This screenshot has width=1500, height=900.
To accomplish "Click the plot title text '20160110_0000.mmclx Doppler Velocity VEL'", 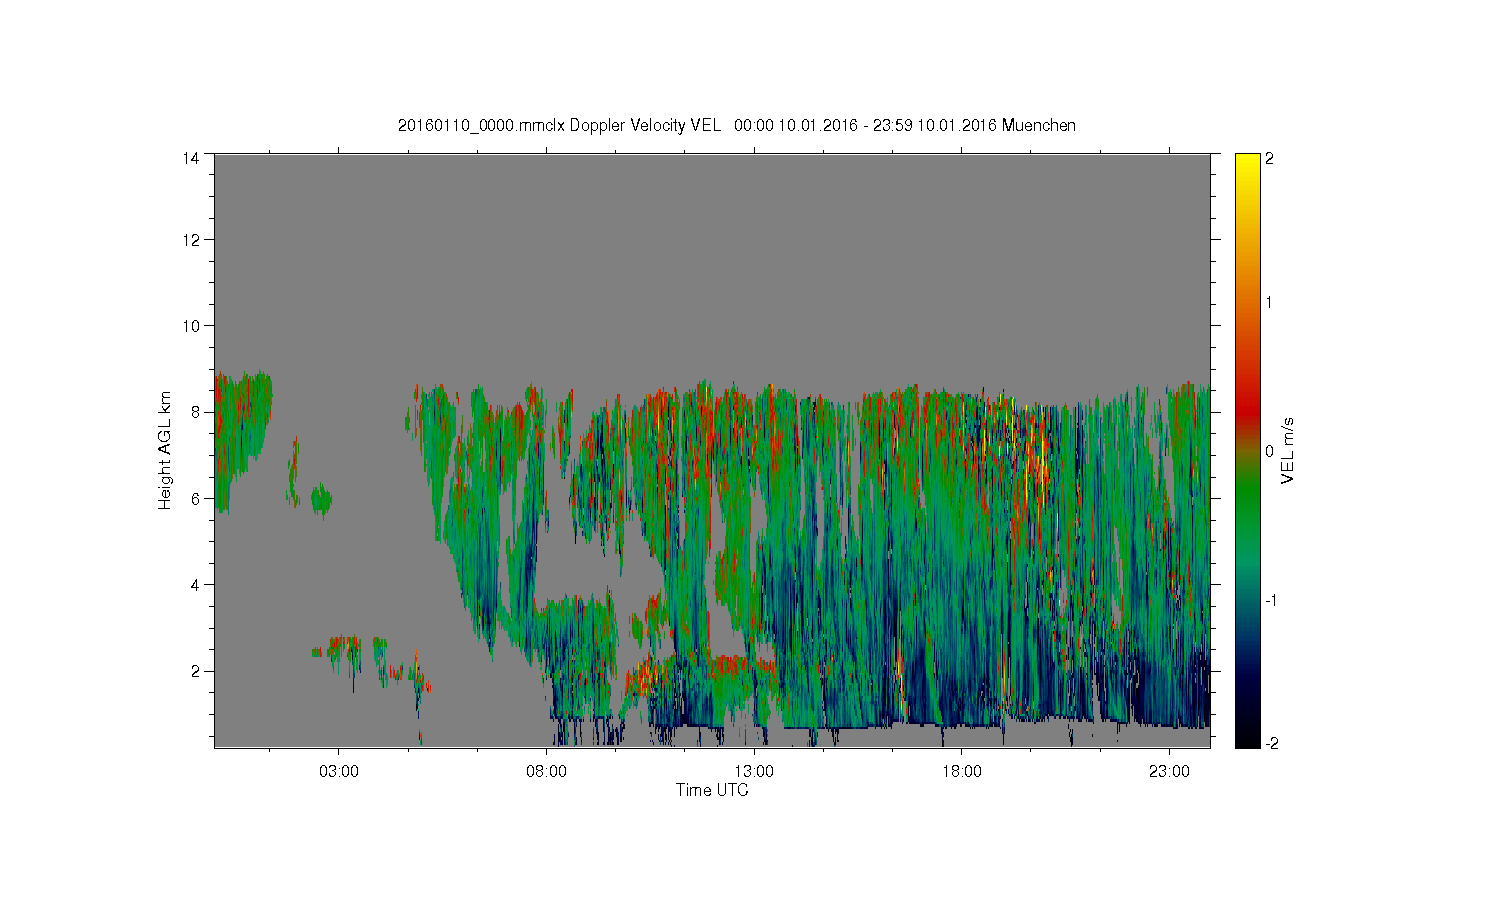I will click(x=559, y=126).
